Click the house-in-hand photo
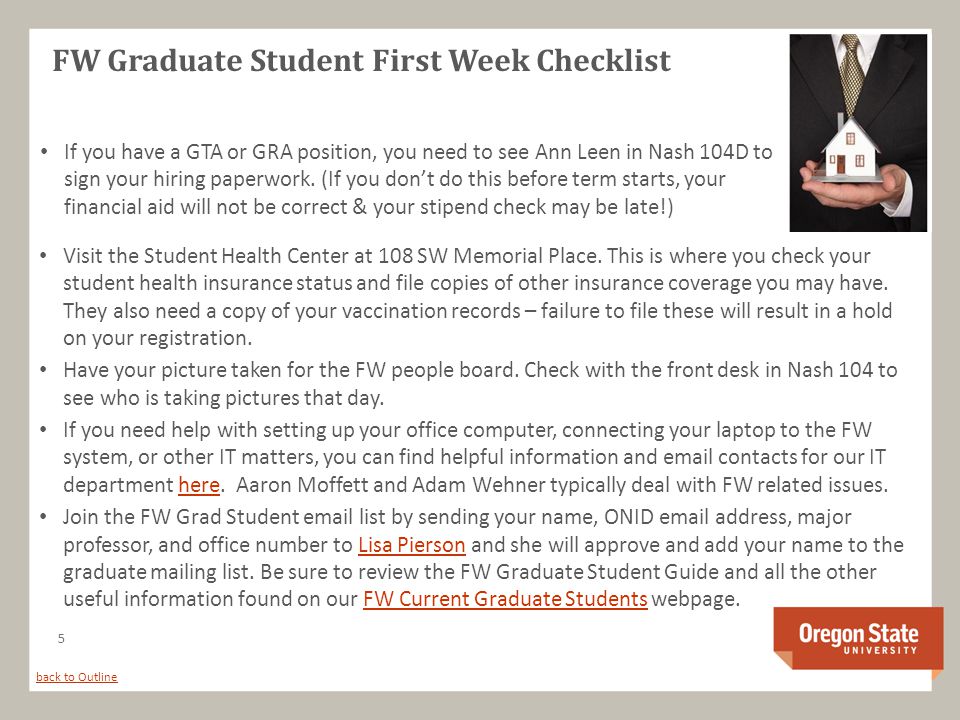Image resolution: width=960 pixels, height=720 pixels. pyautogui.click(x=858, y=133)
